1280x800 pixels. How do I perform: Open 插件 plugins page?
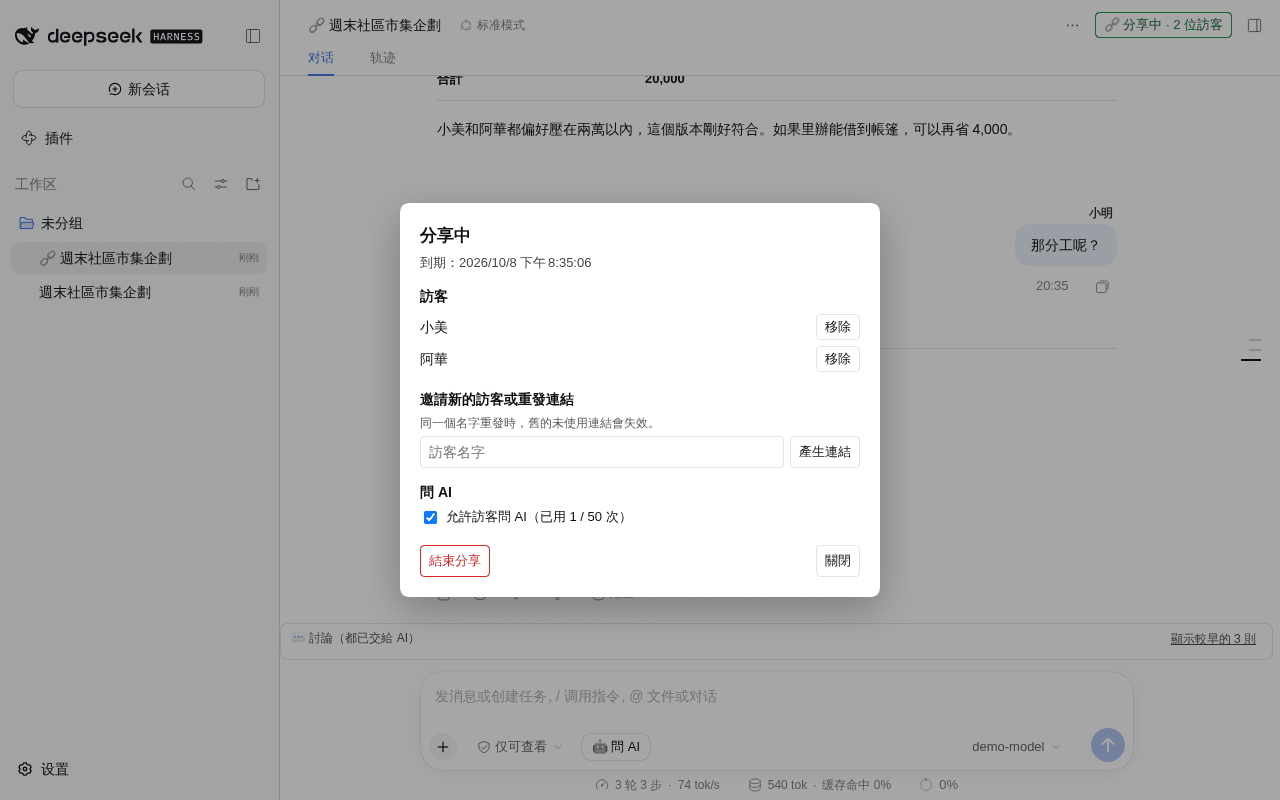[x=139, y=138]
